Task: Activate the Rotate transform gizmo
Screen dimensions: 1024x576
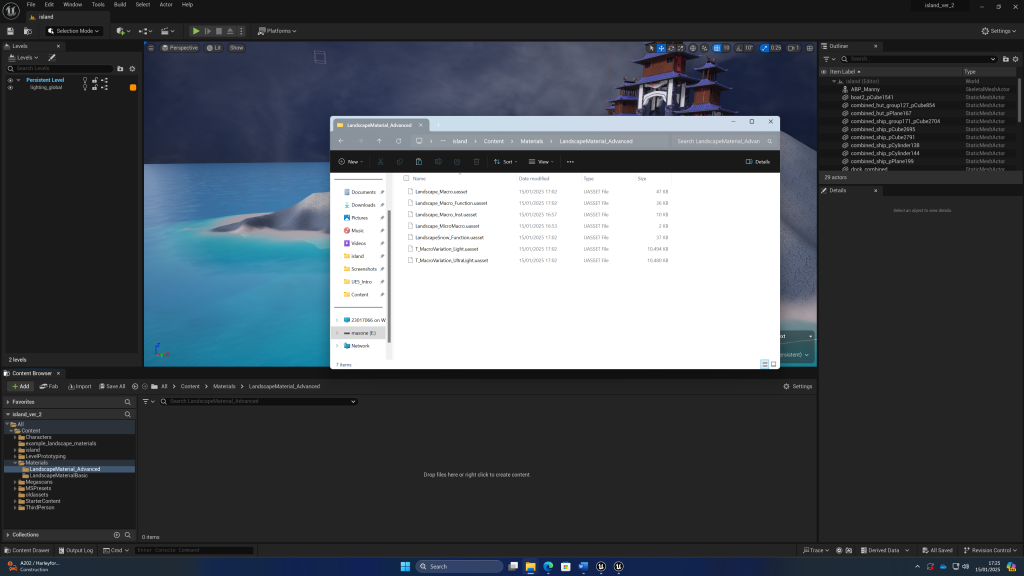Action: pyautogui.click(x=671, y=48)
